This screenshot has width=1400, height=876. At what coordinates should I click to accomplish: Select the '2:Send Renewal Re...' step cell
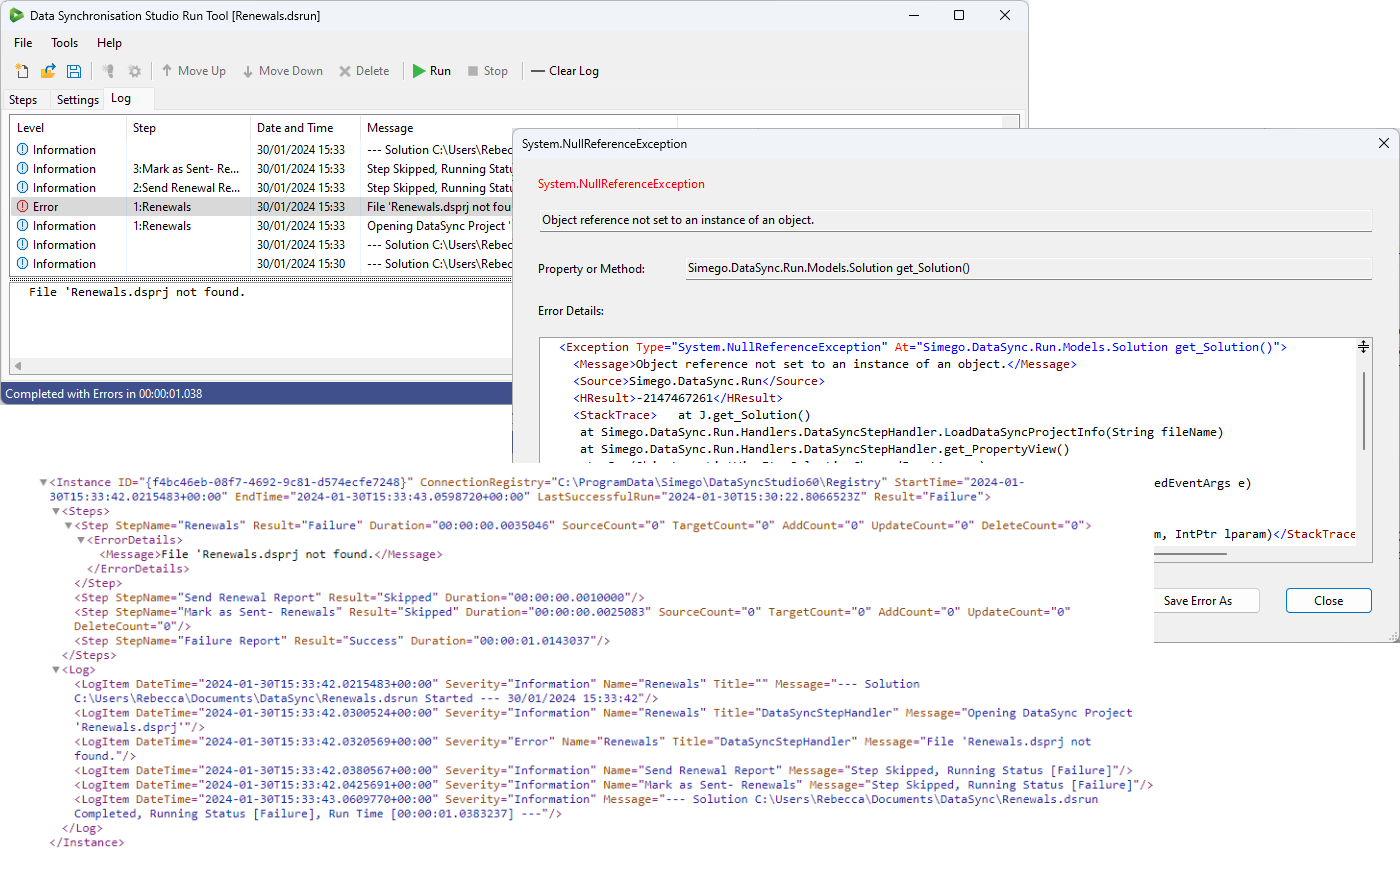point(186,187)
